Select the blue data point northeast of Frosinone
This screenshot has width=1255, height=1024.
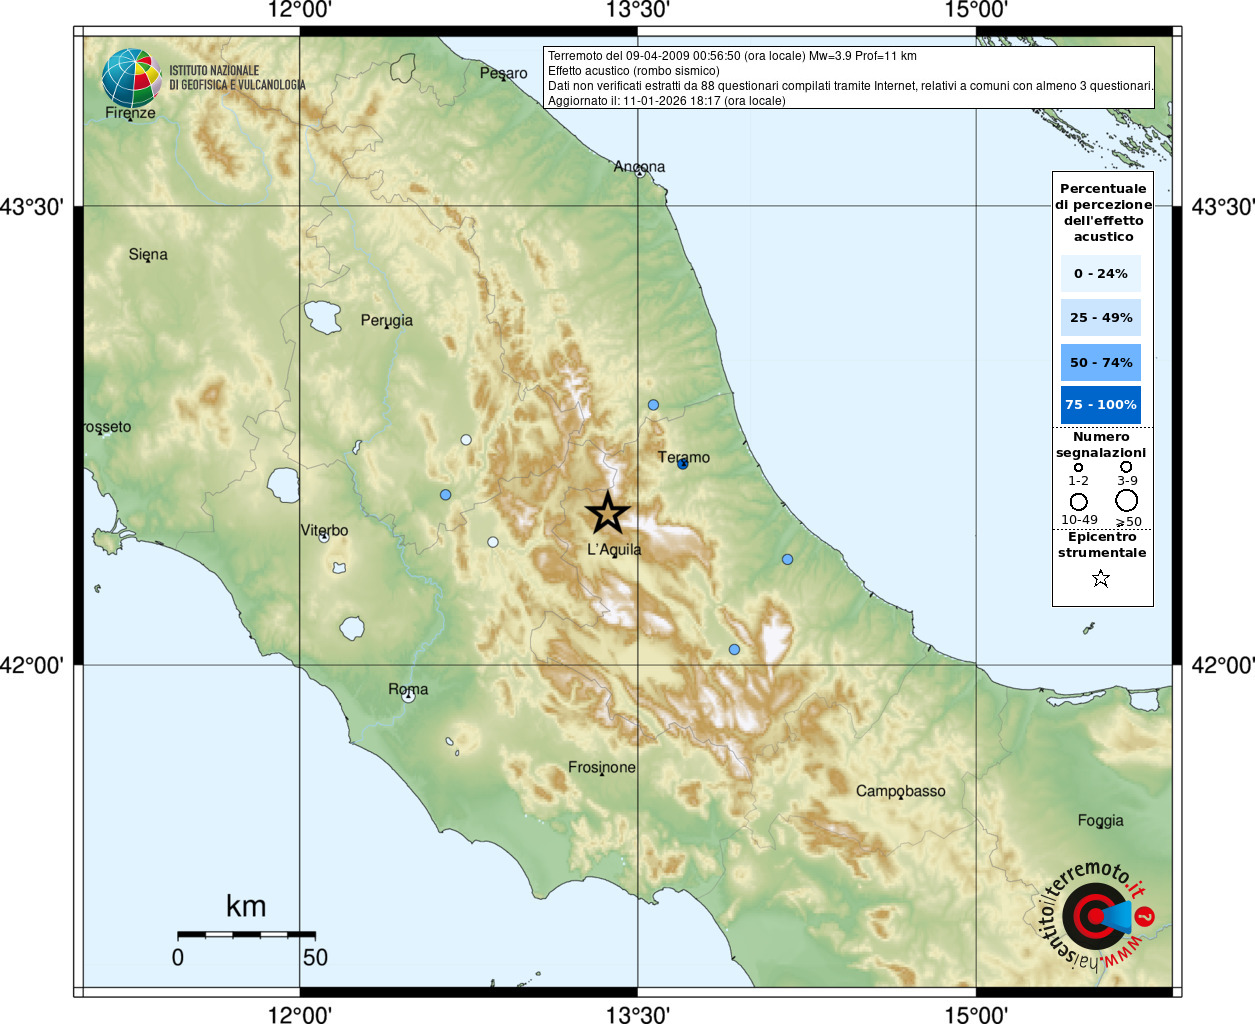[x=734, y=649]
